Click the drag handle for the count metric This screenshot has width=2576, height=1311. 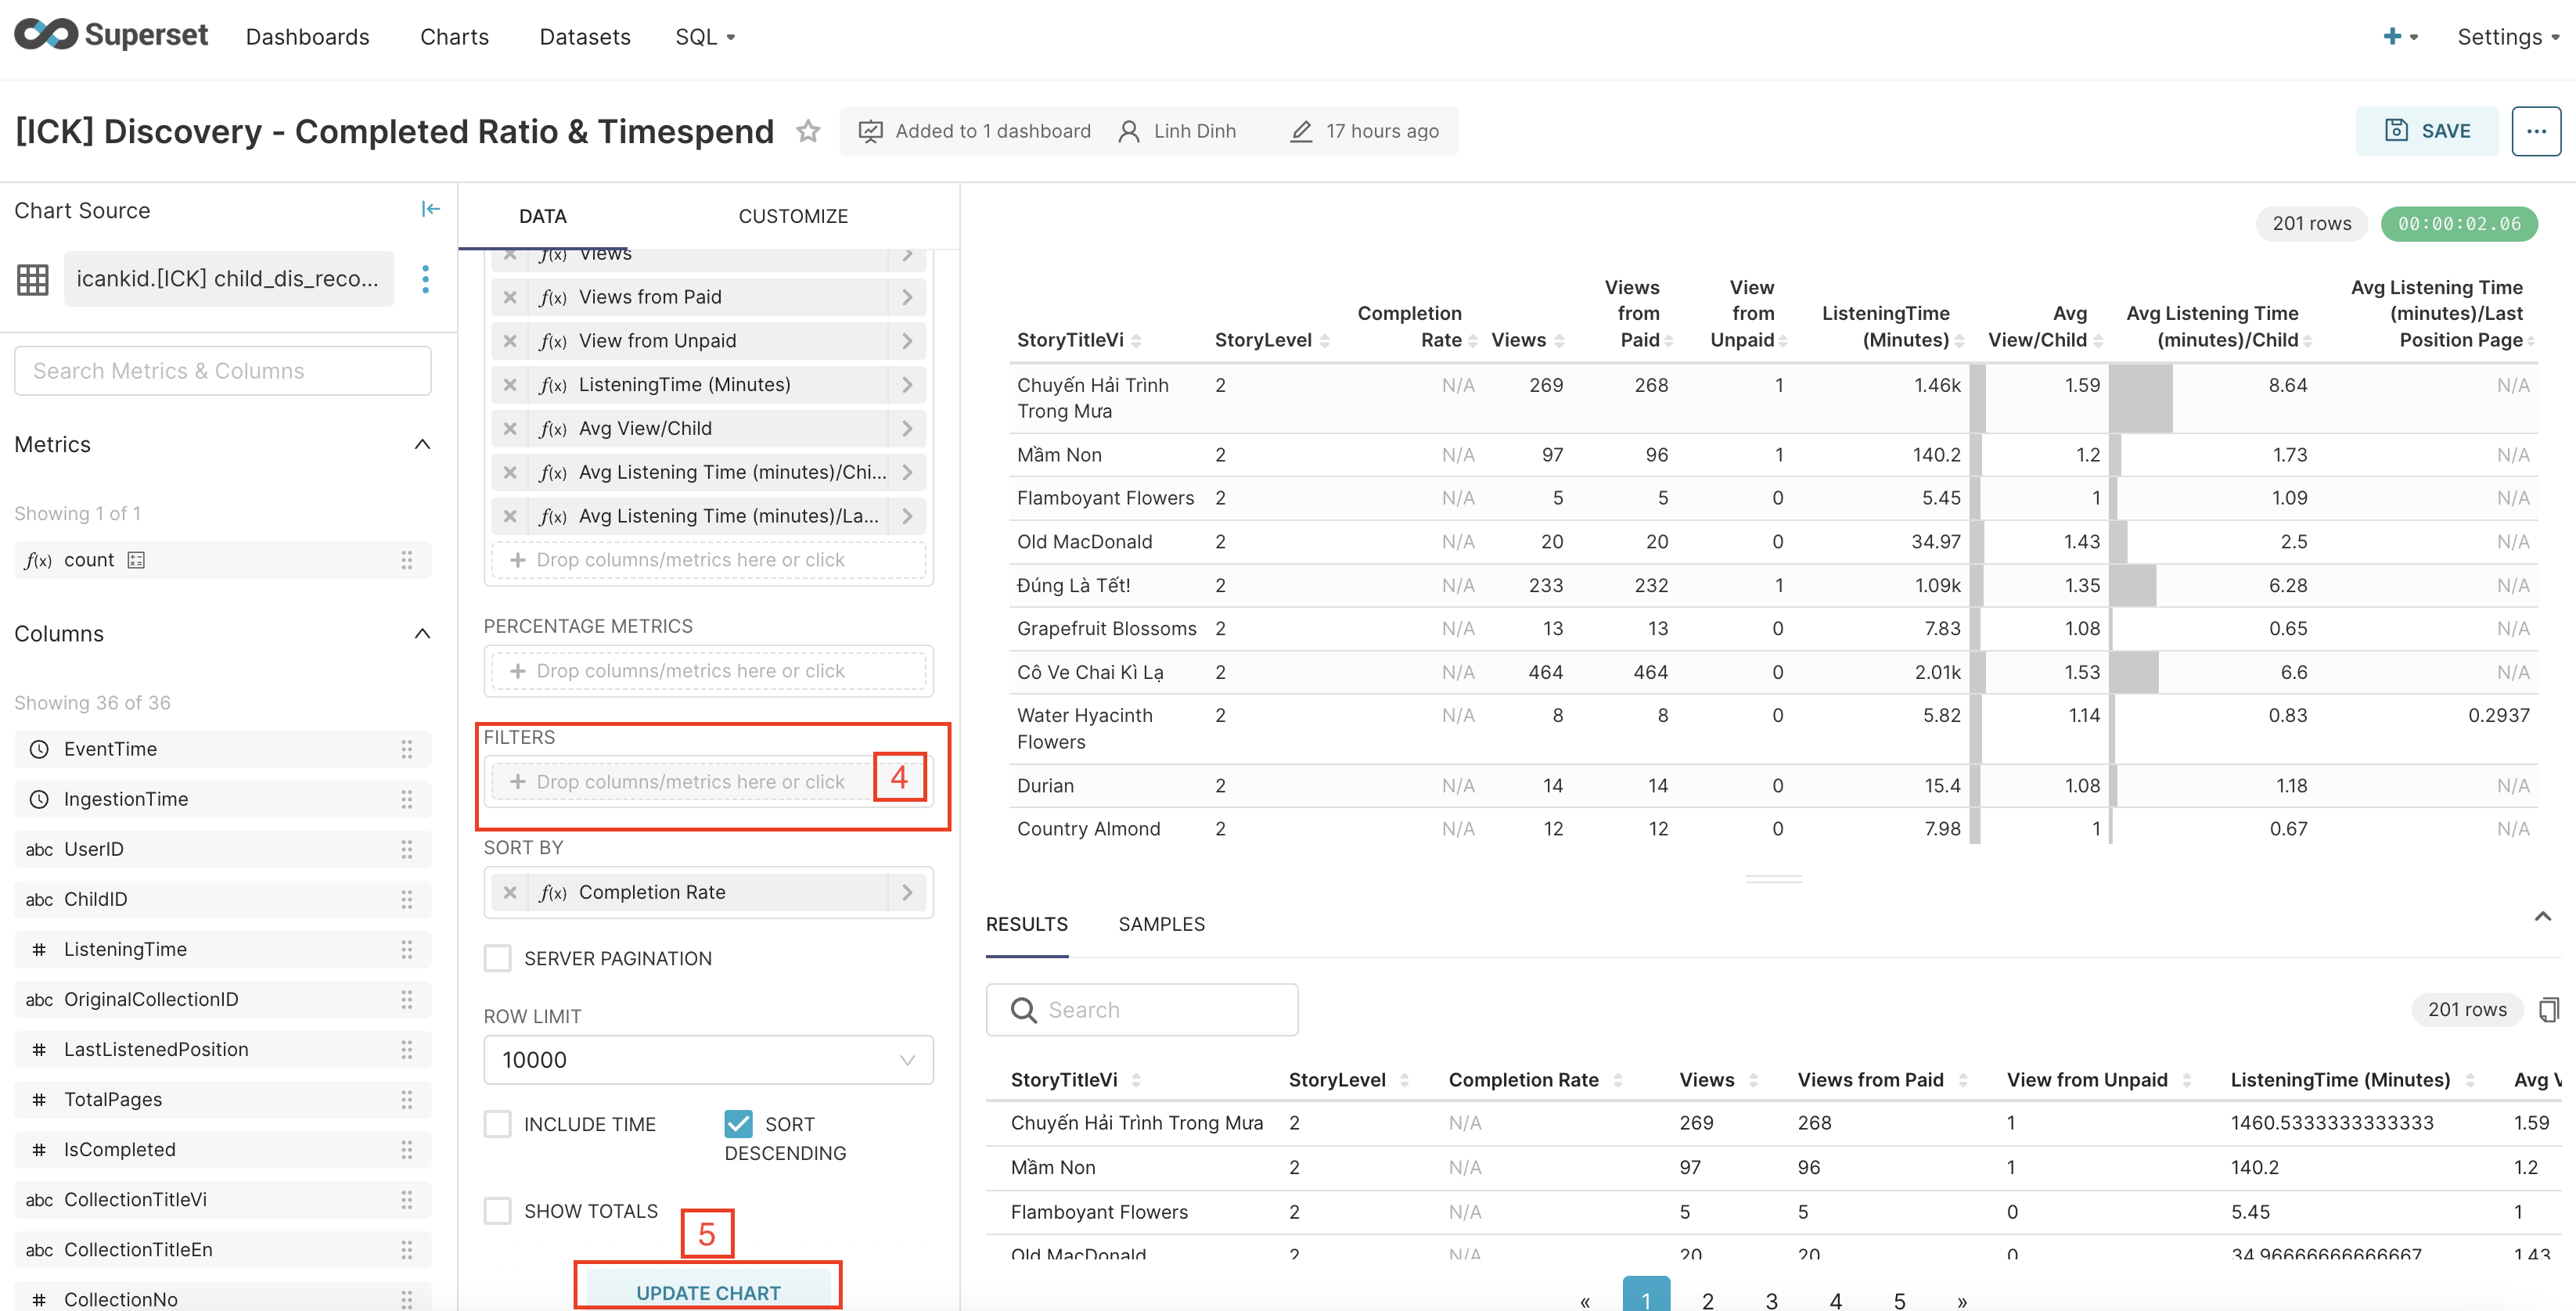click(407, 560)
